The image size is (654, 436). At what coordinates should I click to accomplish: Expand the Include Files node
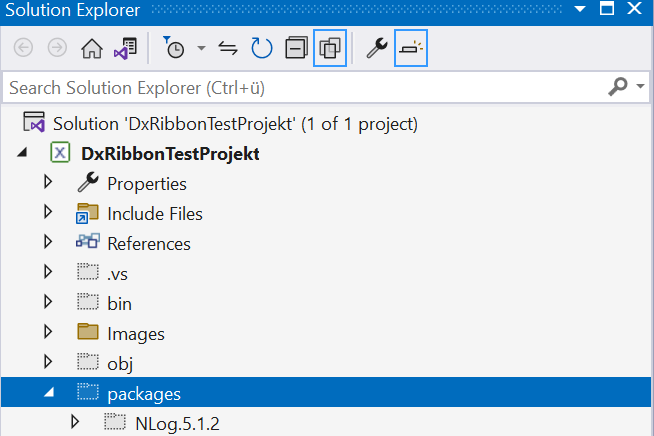48,212
